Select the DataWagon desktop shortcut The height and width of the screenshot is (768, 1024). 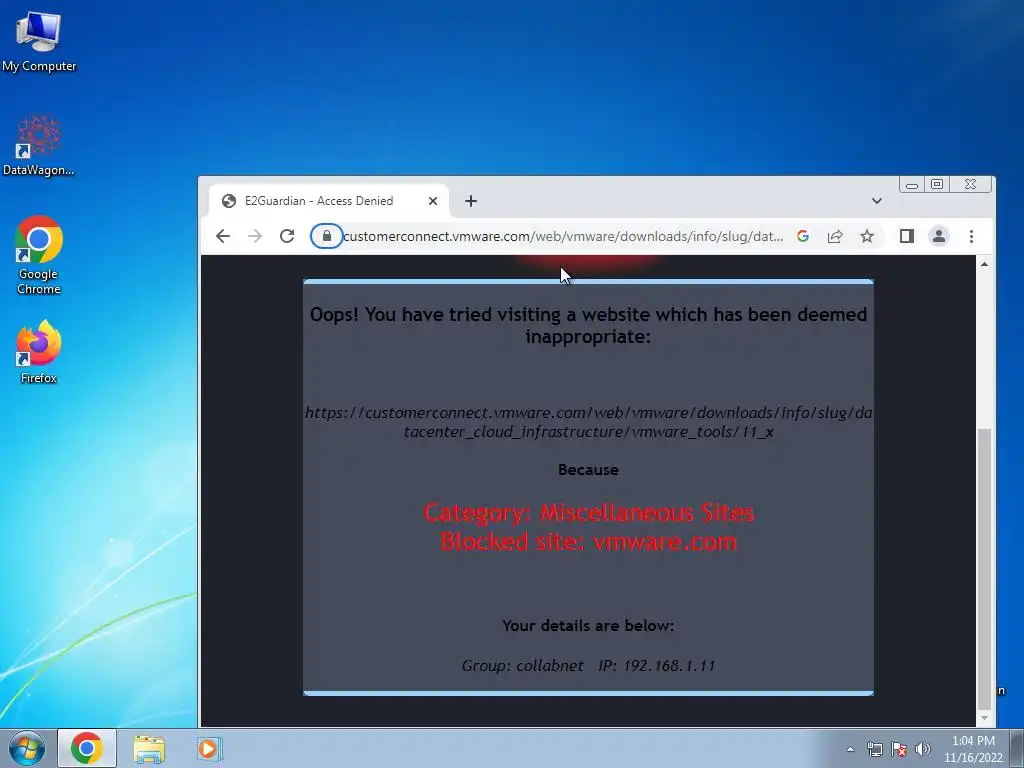click(39, 145)
